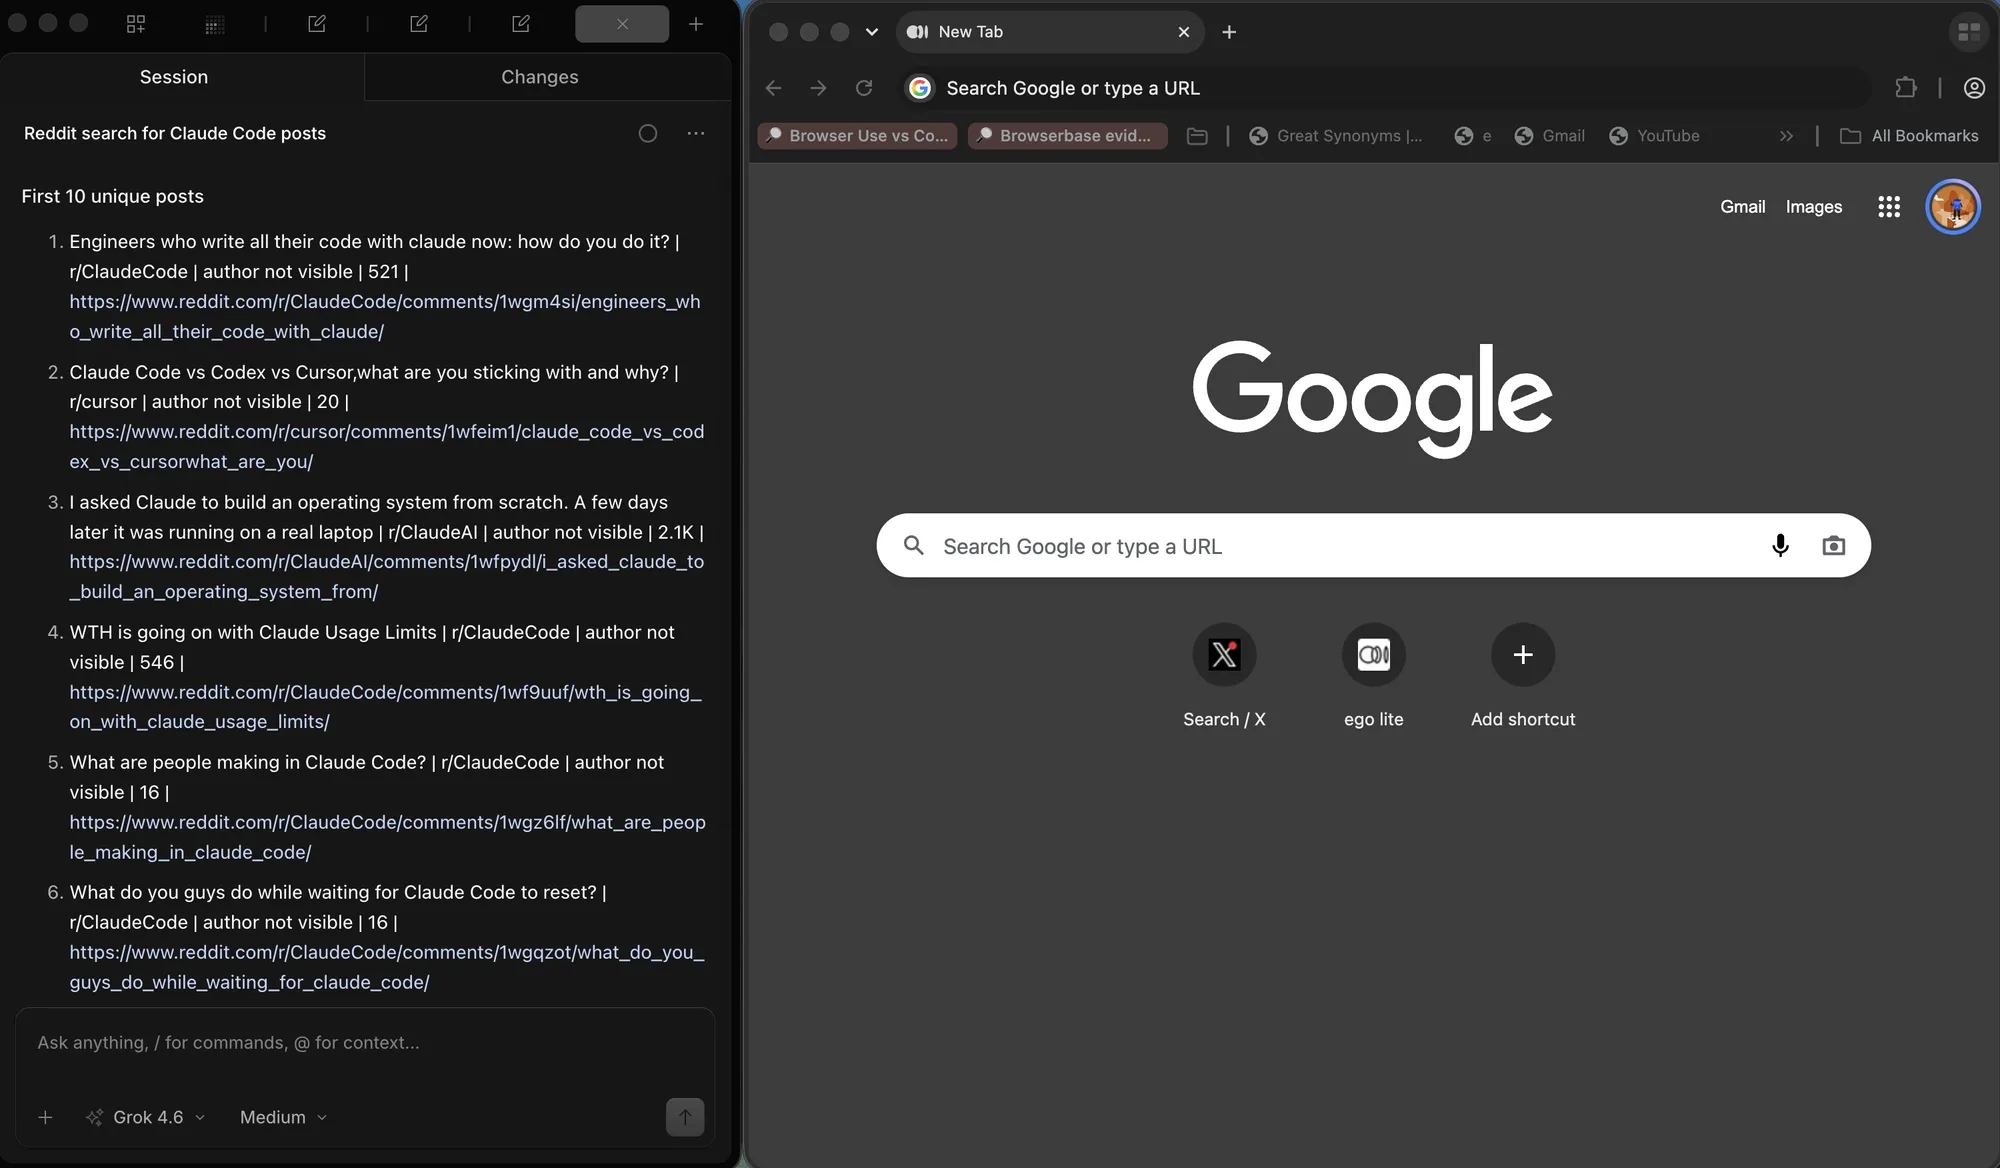The image size is (2000, 1168).
Task: Open the compose tab icon beside the highlighted close tab
Action: [x=521, y=23]
